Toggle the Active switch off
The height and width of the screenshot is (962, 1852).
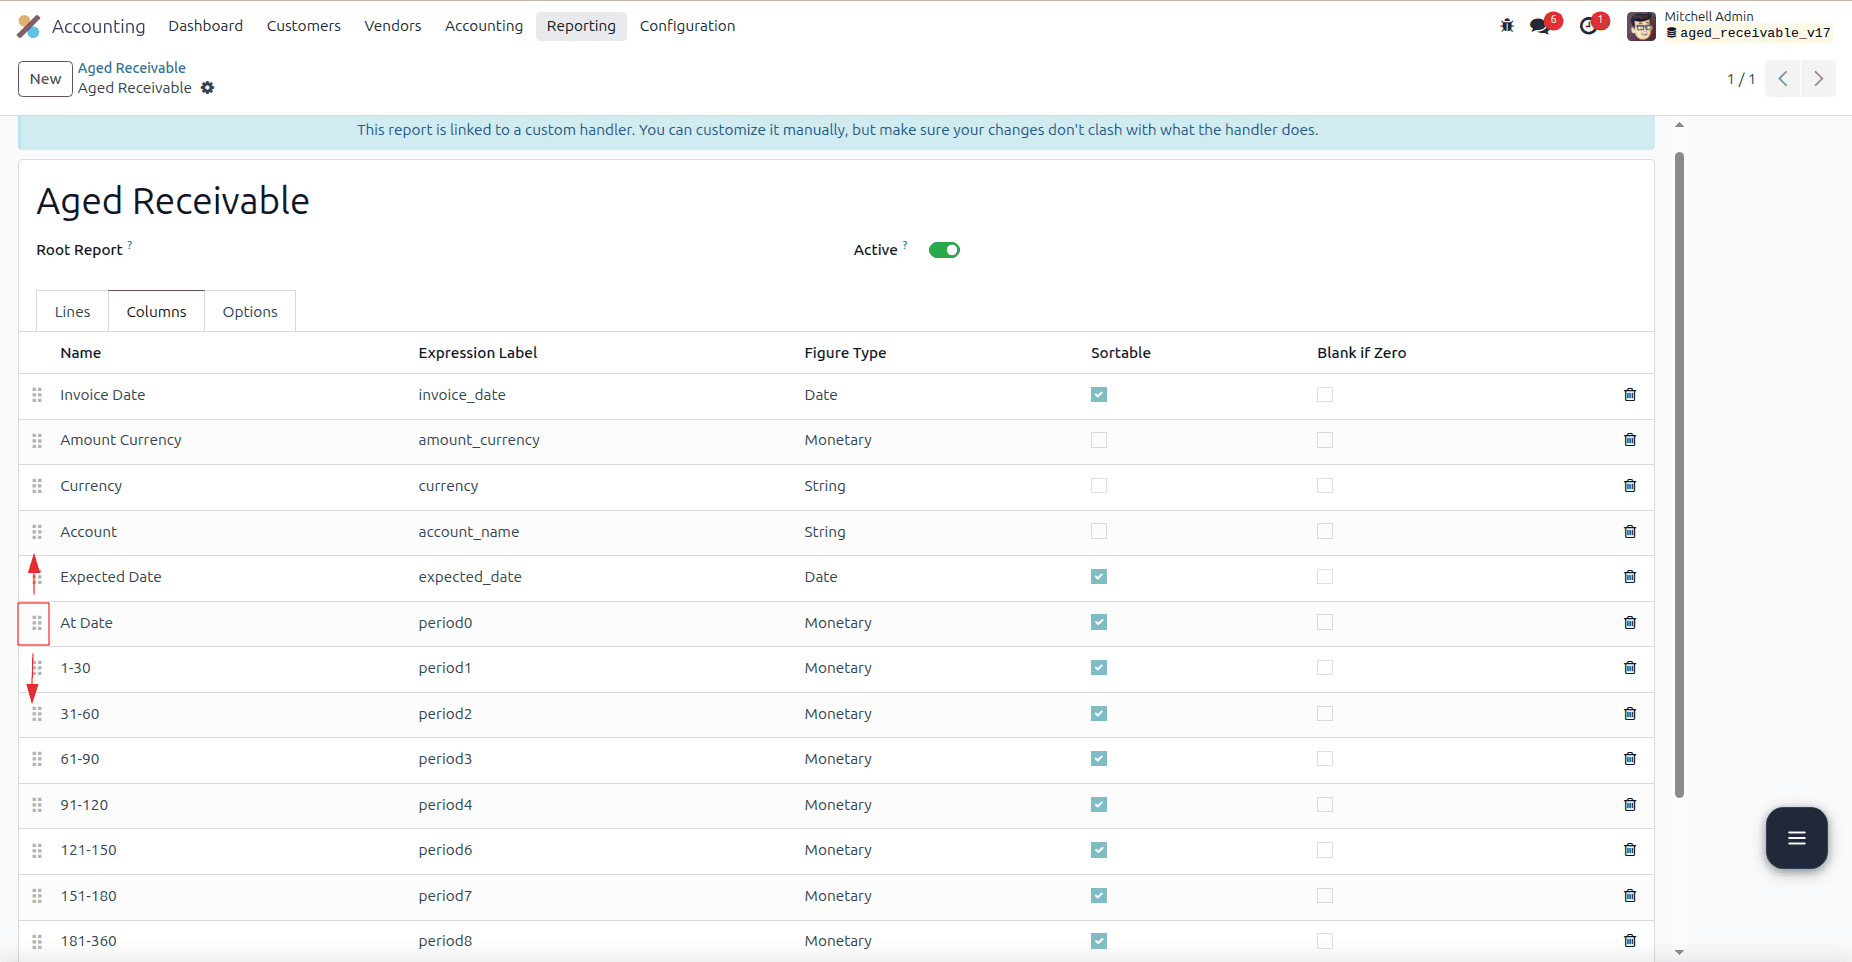[944, 250]
